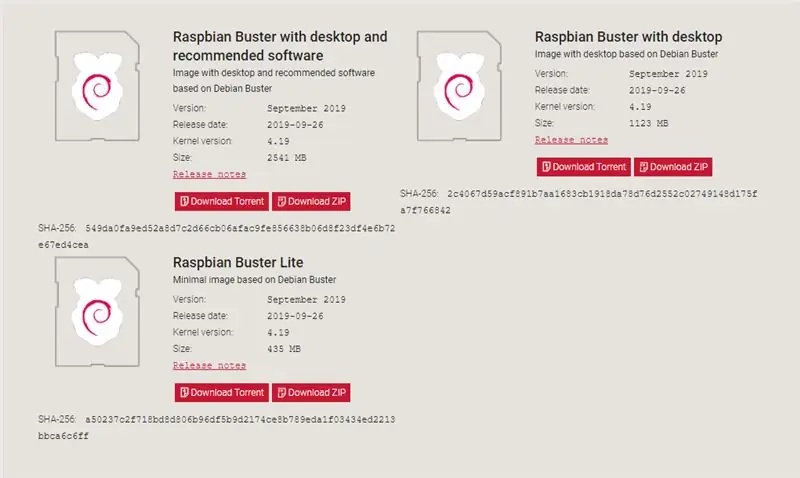Click the SHA-256 hash starting with 2c4067d5
800x478 pixels.
tap(579, 202)
